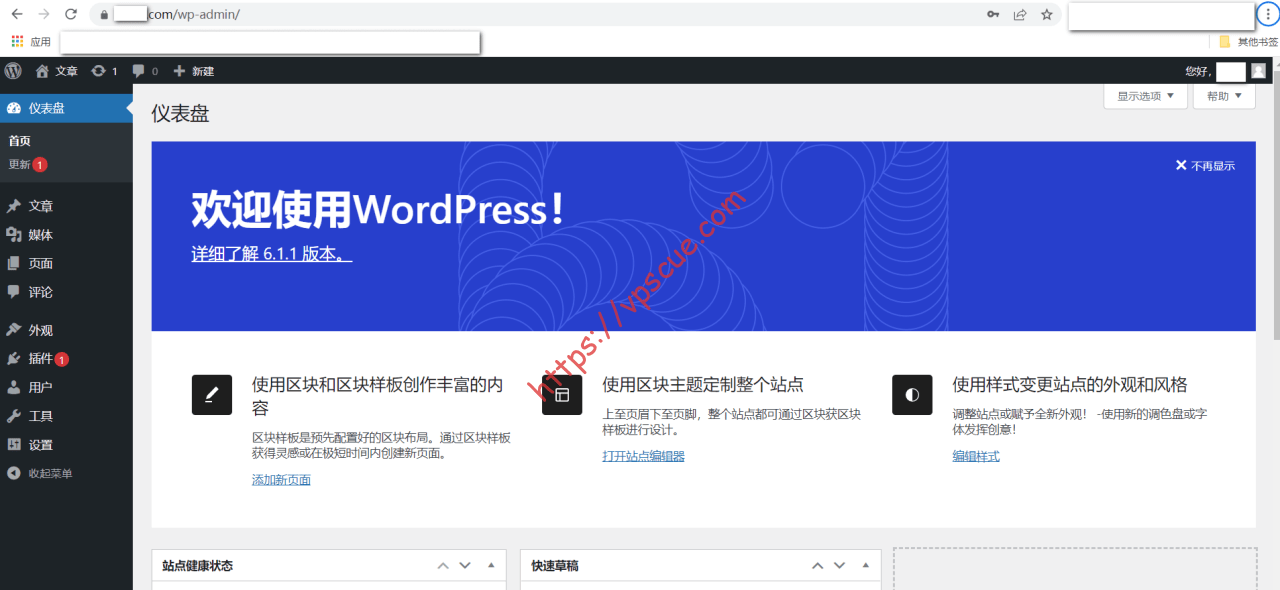Click the 打开站点编辑器 link
1280x590 pixels.
coord(643,456)
